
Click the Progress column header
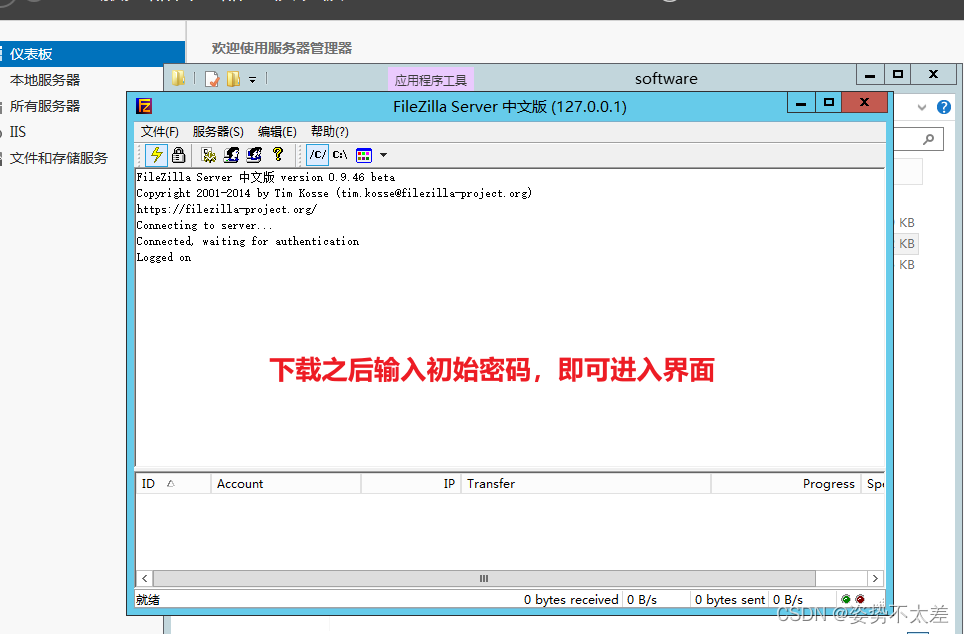(x=786, y=483)
